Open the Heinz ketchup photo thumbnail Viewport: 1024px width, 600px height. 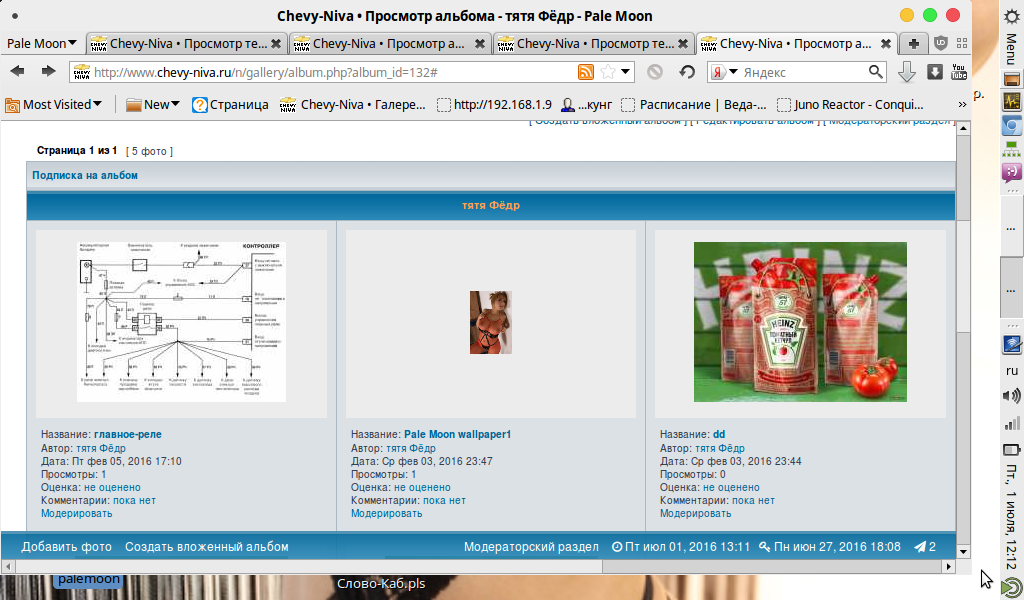(800, 322)
